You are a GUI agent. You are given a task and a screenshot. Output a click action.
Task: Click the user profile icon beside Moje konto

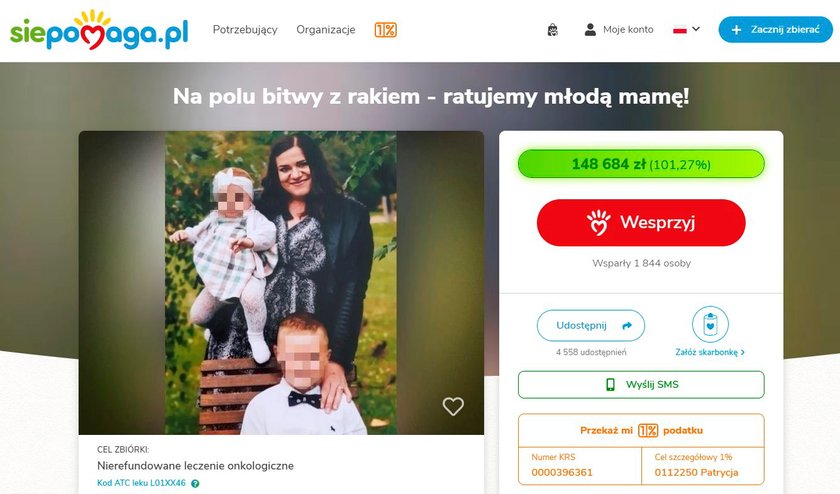(x=590, y=29)
